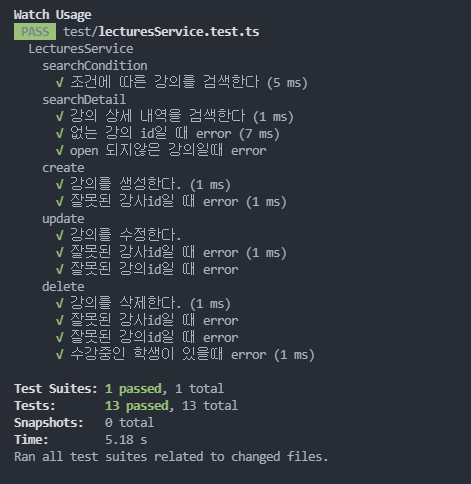Screen dimensions: 471x484
Task: Click the delete describe group
Action: (63, 287)
